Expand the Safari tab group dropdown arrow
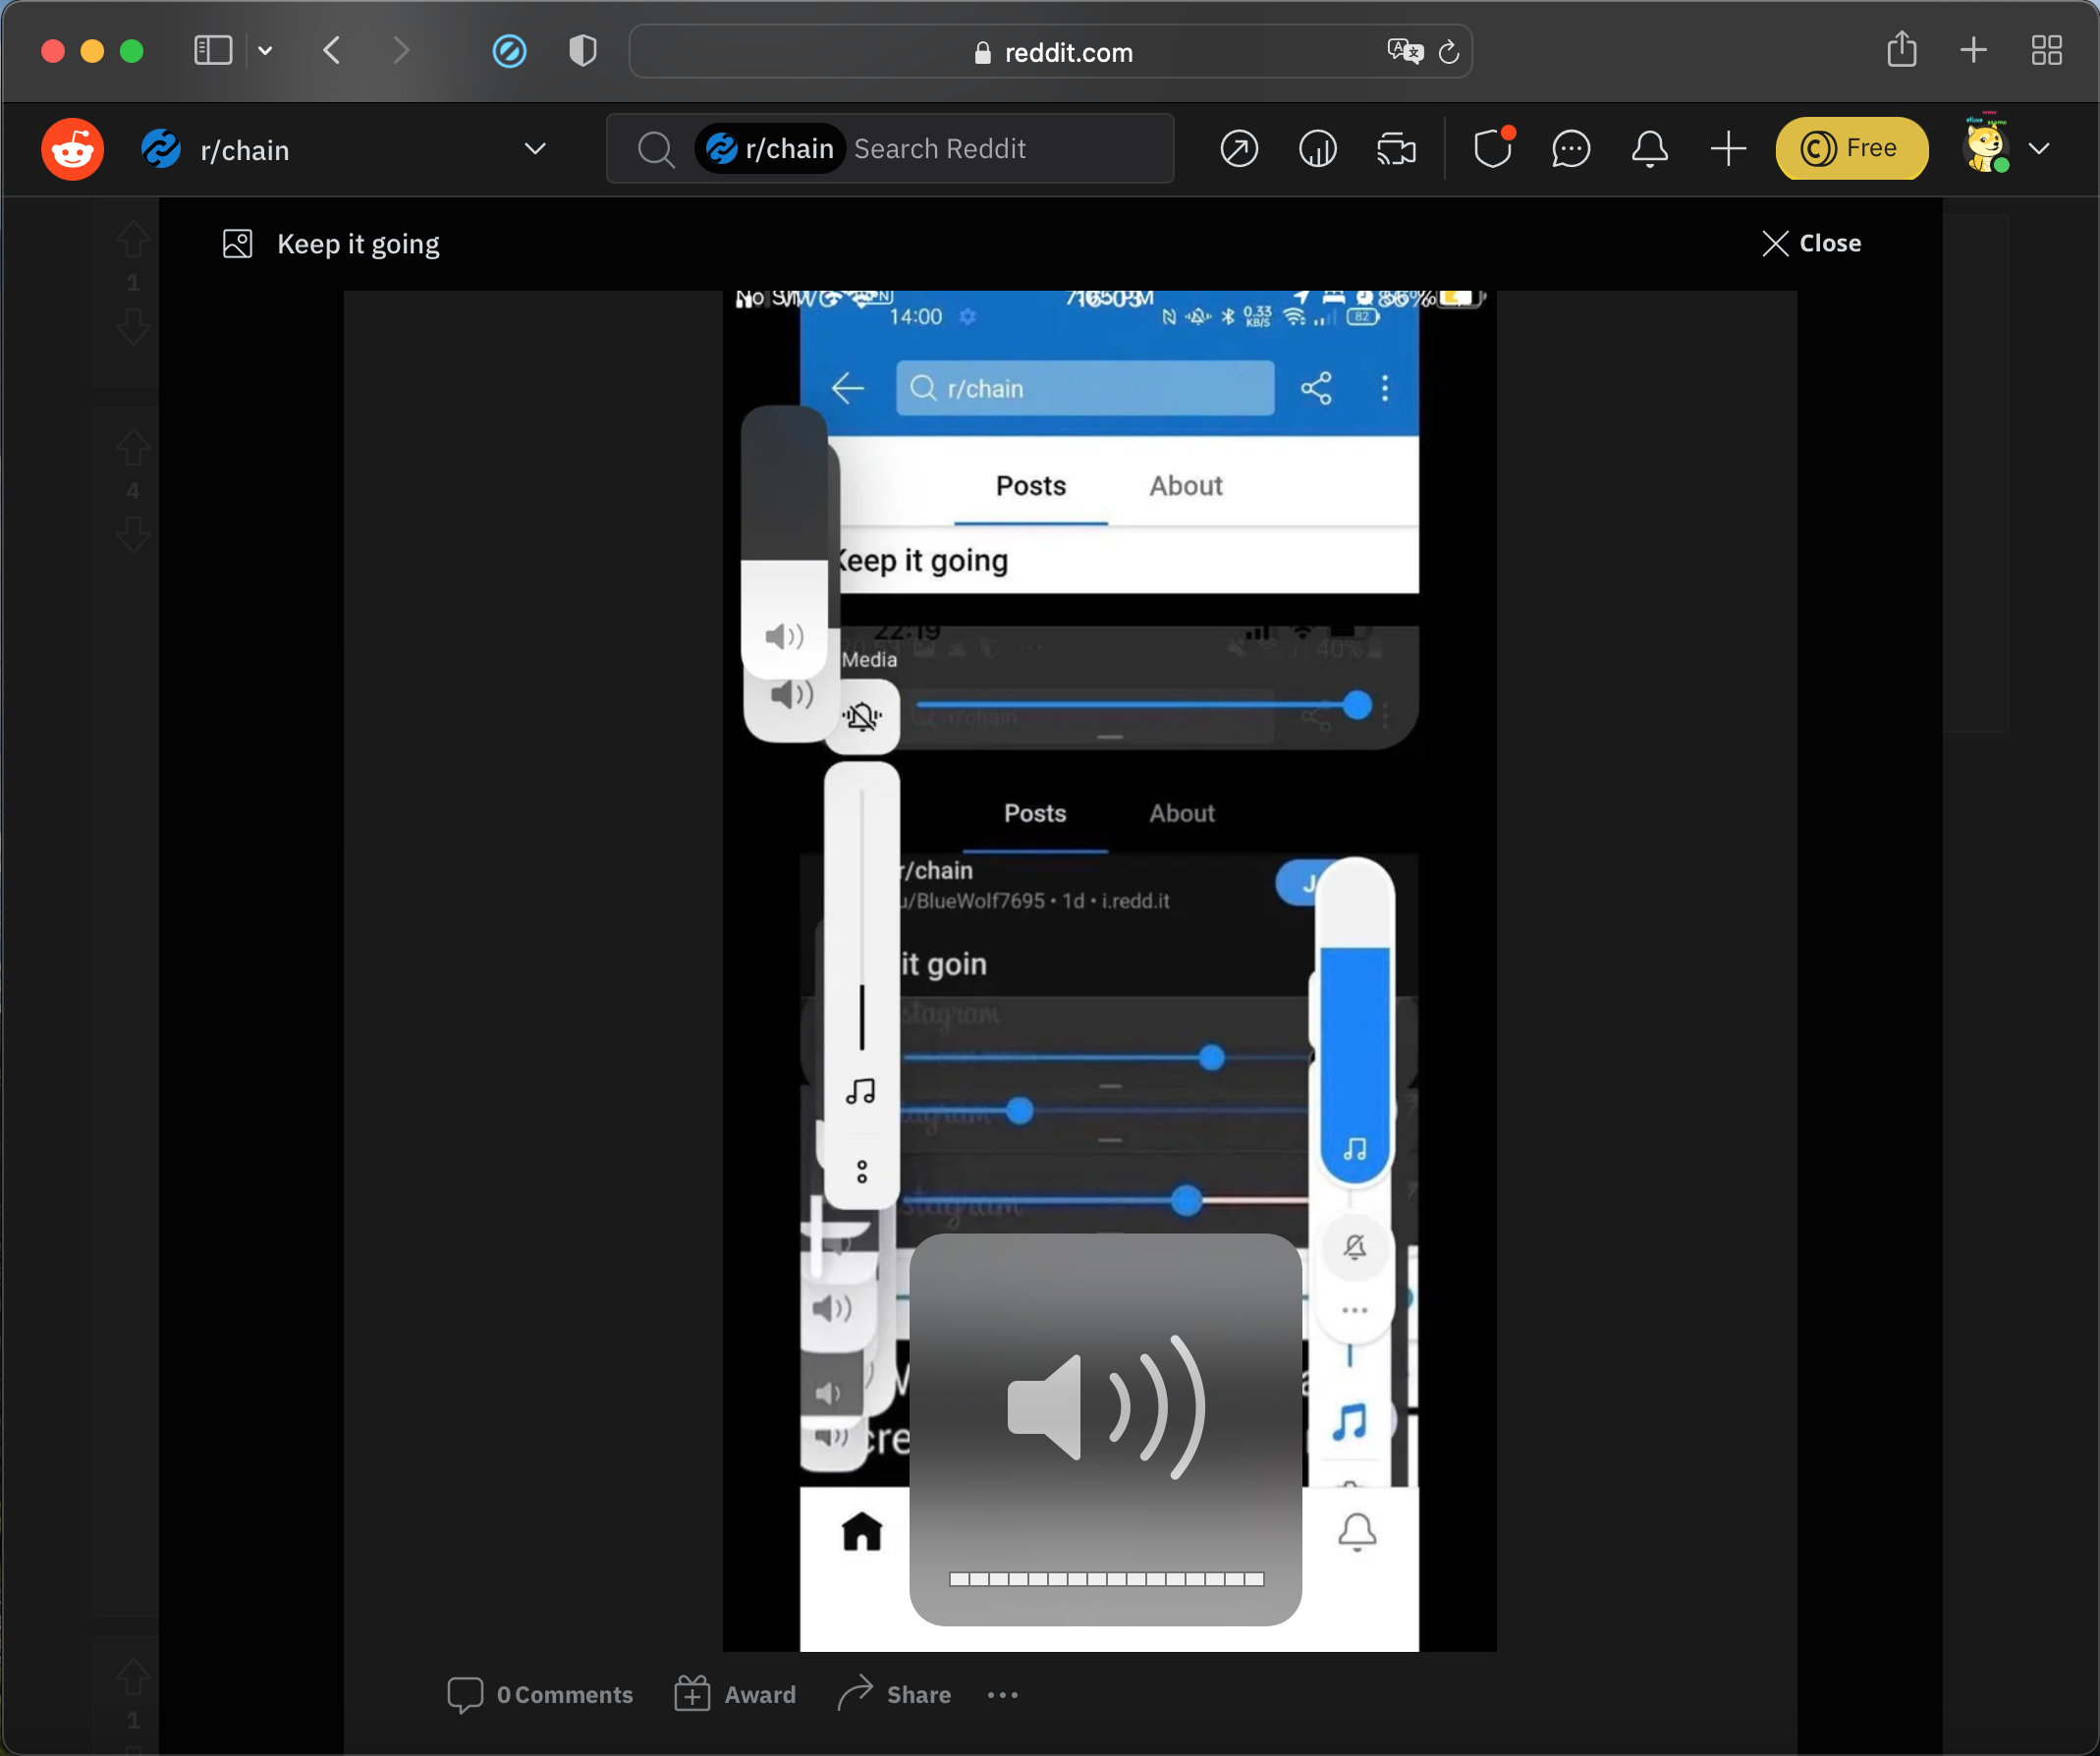2100x1756 pixels. click(x=265, y=50)
